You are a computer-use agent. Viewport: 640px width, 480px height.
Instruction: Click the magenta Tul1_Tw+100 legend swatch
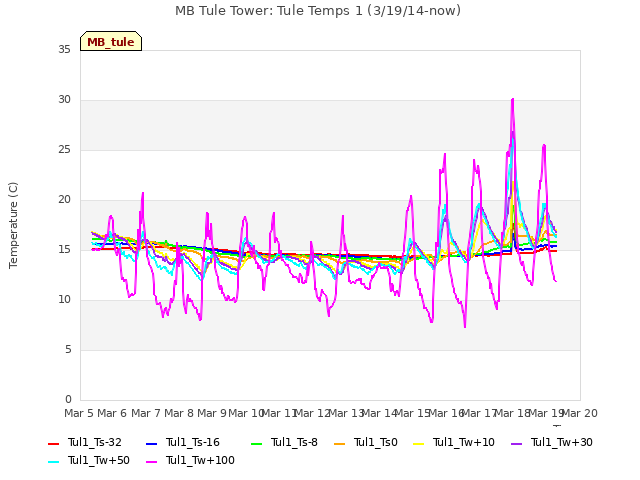[x=151, y=461]
